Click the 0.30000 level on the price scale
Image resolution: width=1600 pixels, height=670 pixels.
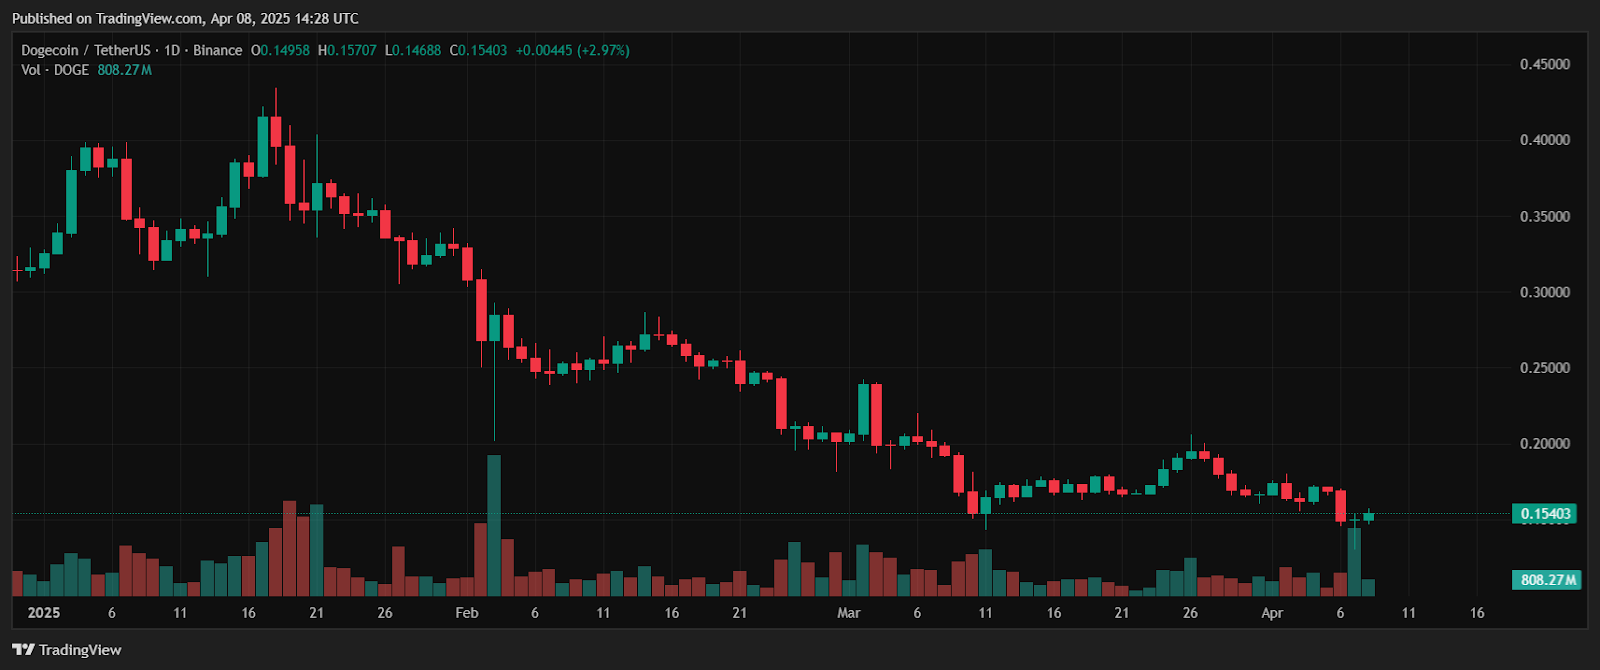pyautogui.click(x=1545, y=292)
